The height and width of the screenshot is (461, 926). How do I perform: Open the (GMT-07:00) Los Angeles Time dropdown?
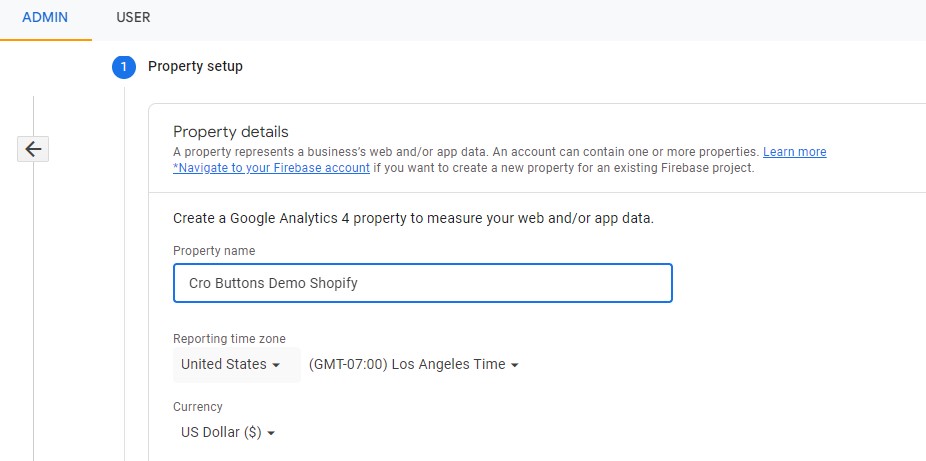(x=413, y=364)
